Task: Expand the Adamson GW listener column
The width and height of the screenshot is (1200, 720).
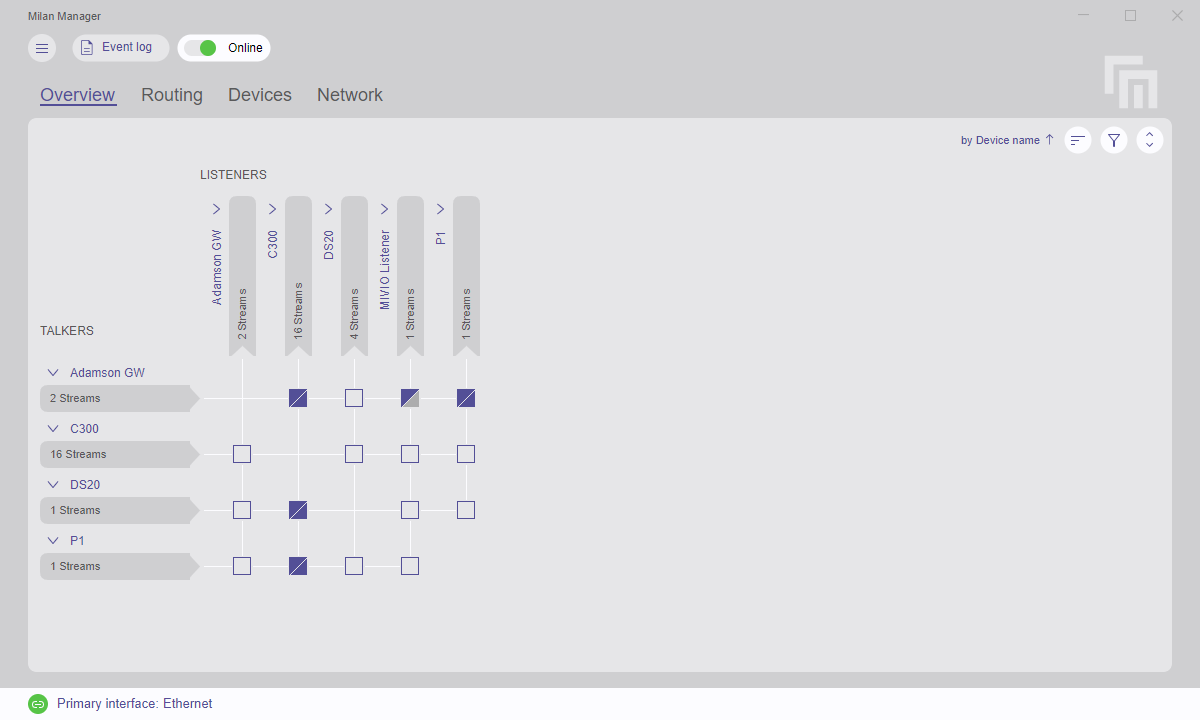Action: click(216, 209)
